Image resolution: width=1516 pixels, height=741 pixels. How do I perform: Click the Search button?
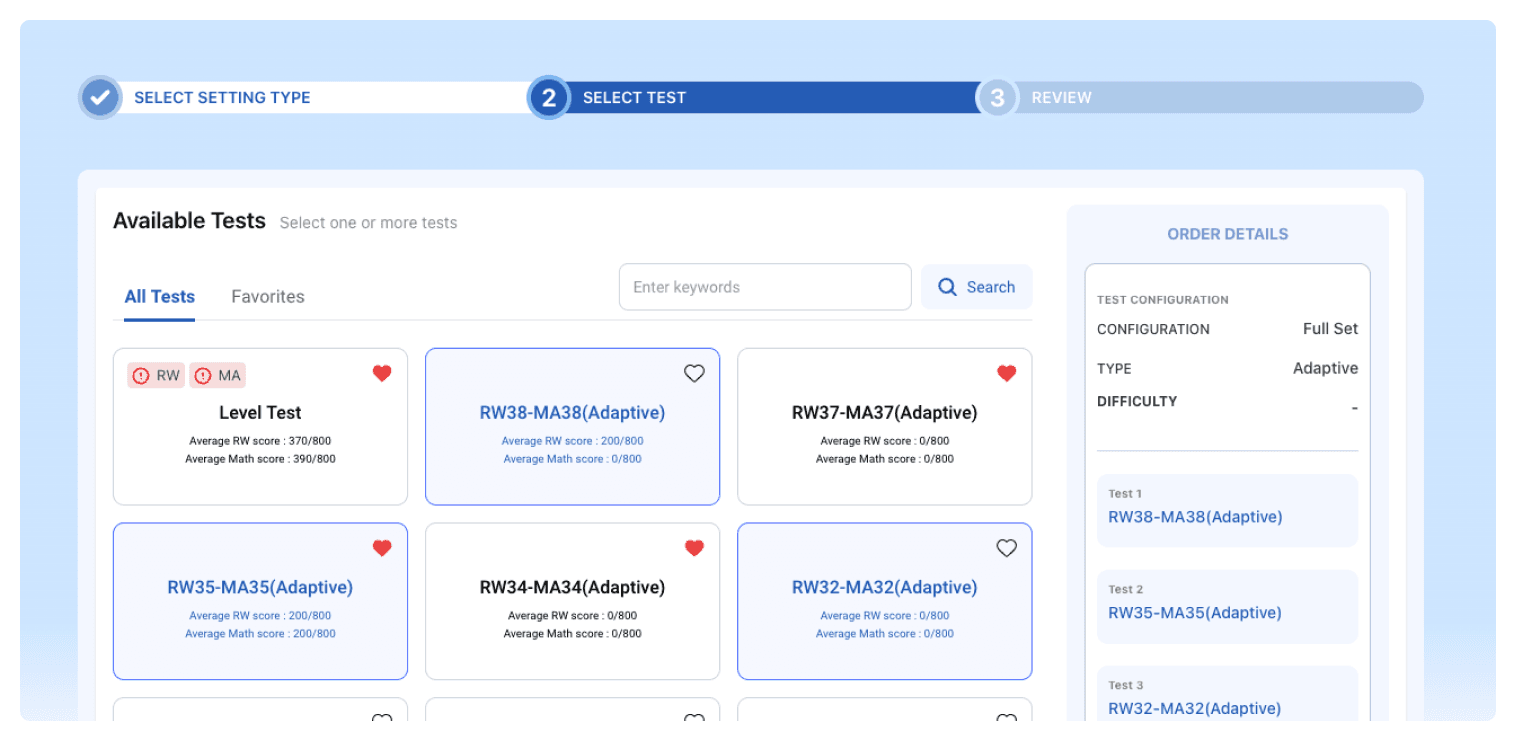[x=977, y=287]
